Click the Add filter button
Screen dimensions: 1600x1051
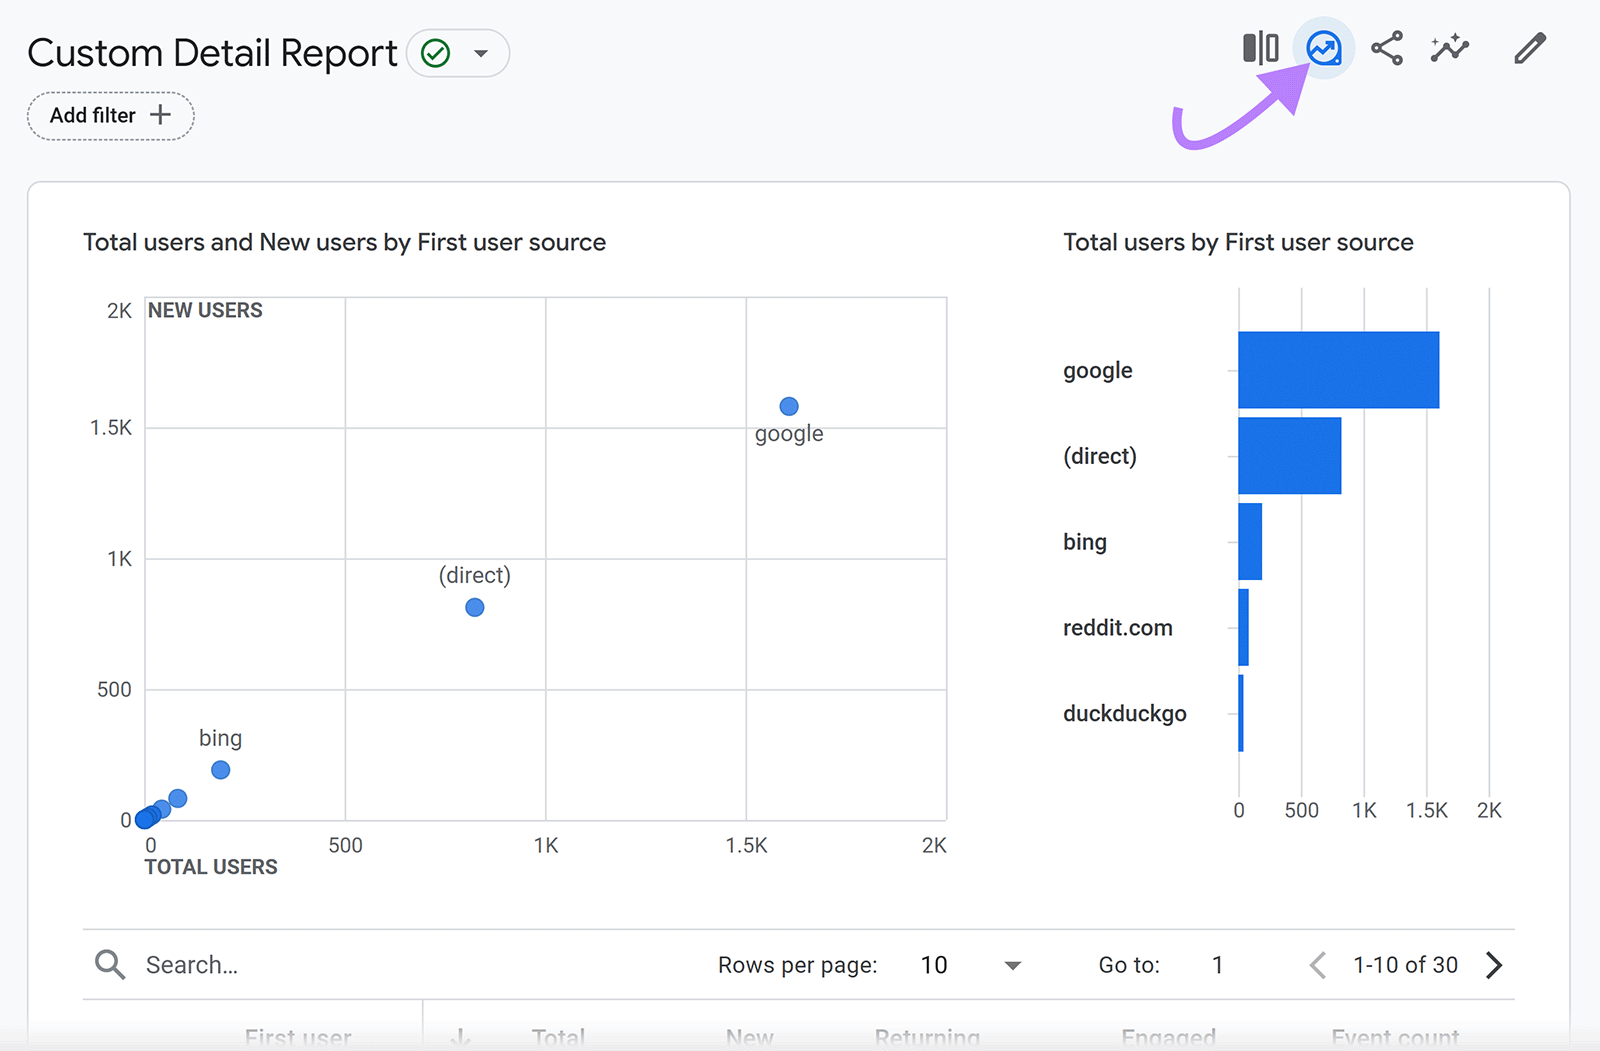pos(110,115)
